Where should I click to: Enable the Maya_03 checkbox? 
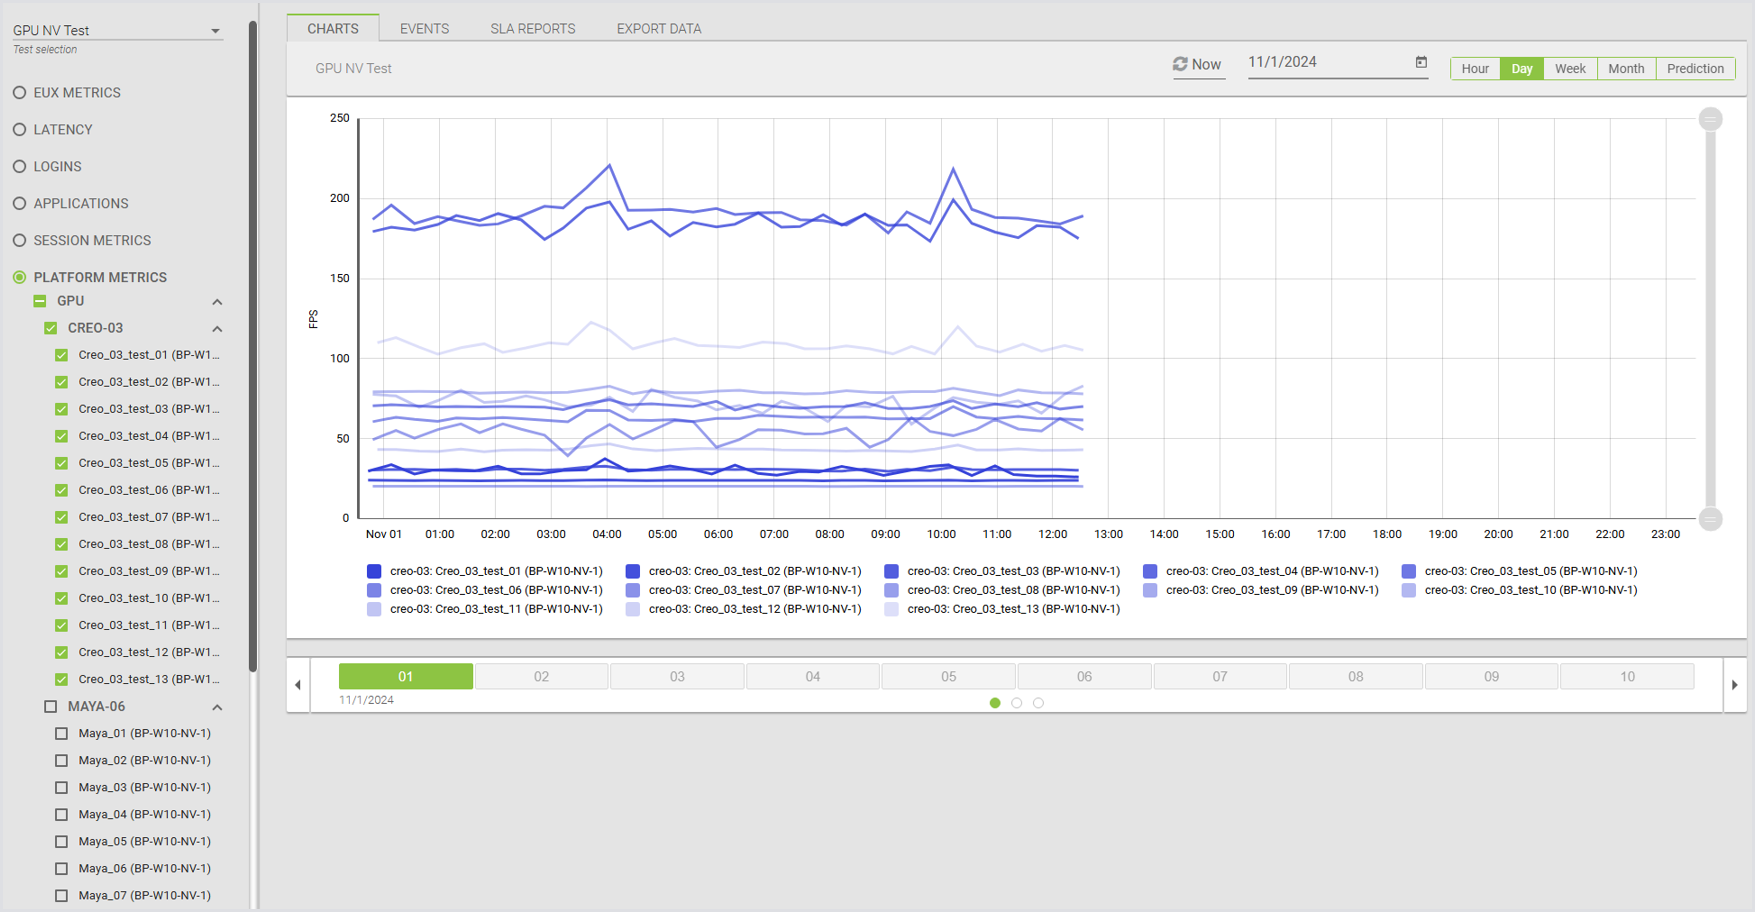click(x=62, y=787)
